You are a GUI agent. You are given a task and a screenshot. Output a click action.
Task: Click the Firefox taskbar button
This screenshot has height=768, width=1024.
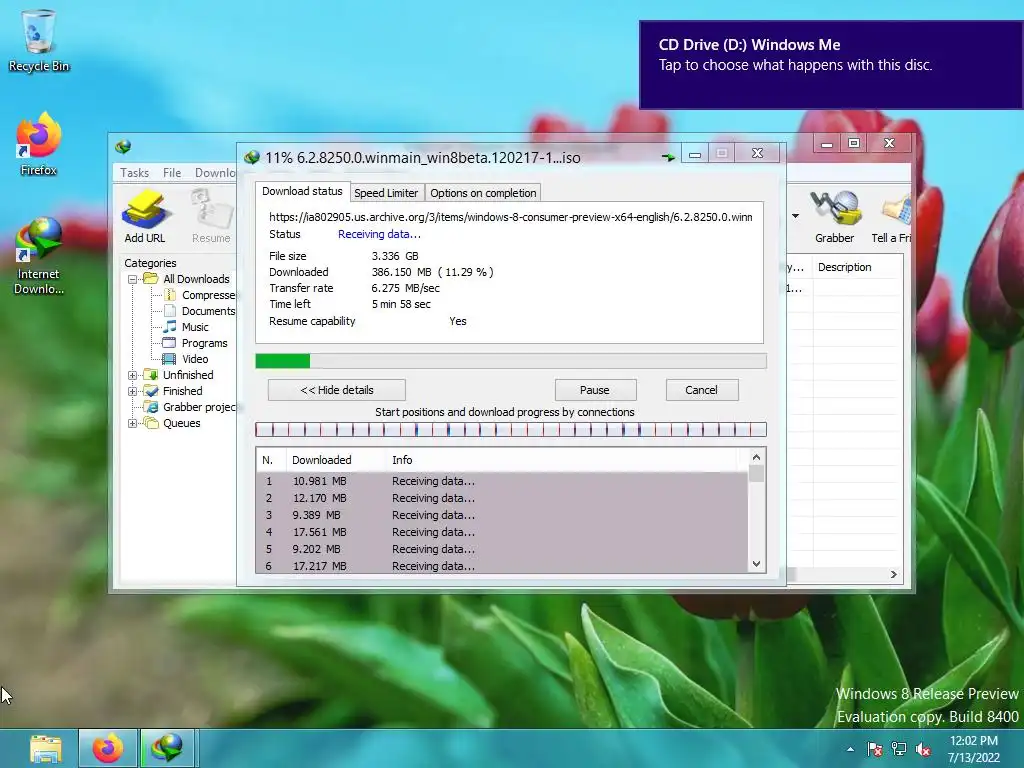coord(108,748)
